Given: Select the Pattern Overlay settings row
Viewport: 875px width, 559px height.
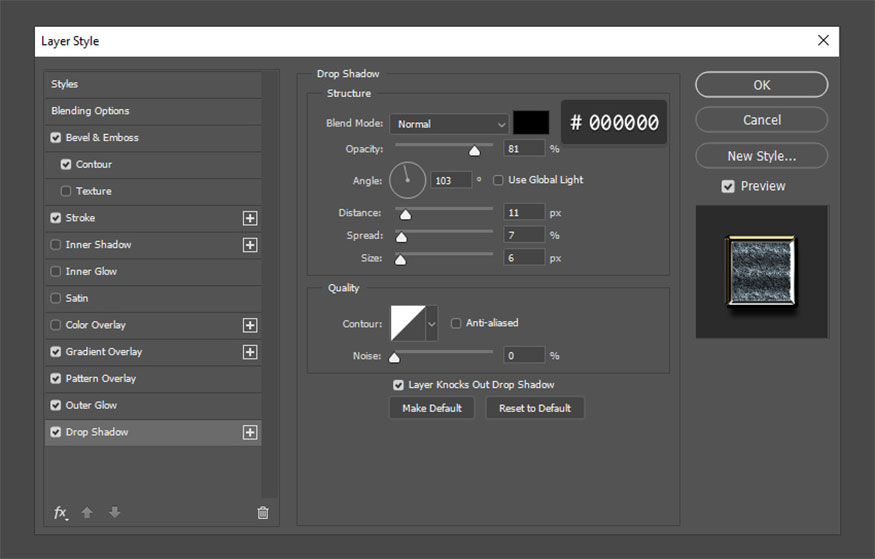Looking at the screenshot, I should (x=153, y=379).
